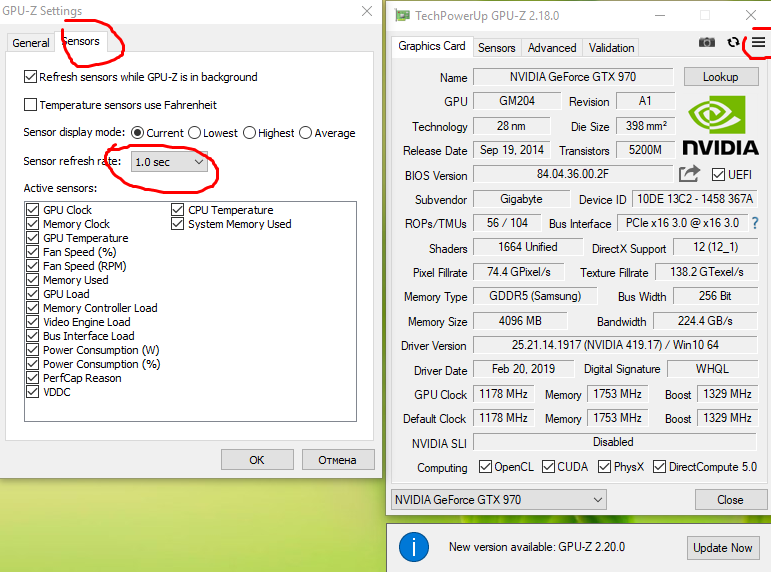This screenshot has height=572, width=771.
Task: Open the Validation tab
Action: point(611,48)
